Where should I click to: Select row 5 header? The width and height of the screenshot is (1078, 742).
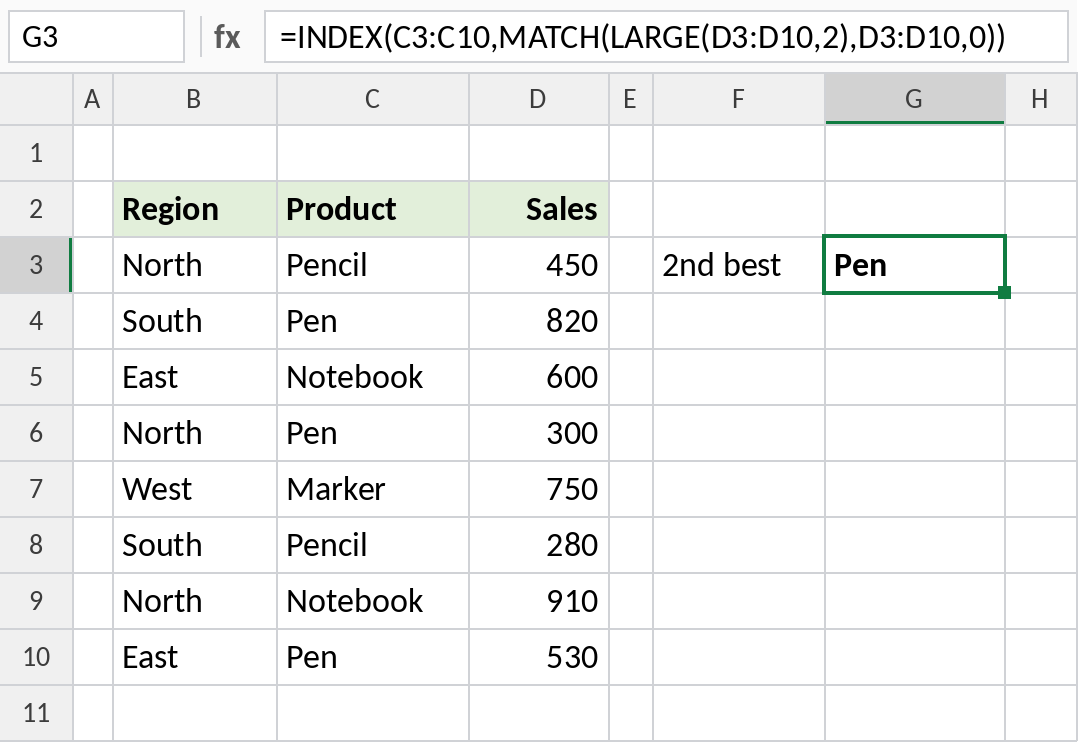(x=36, y=377)
